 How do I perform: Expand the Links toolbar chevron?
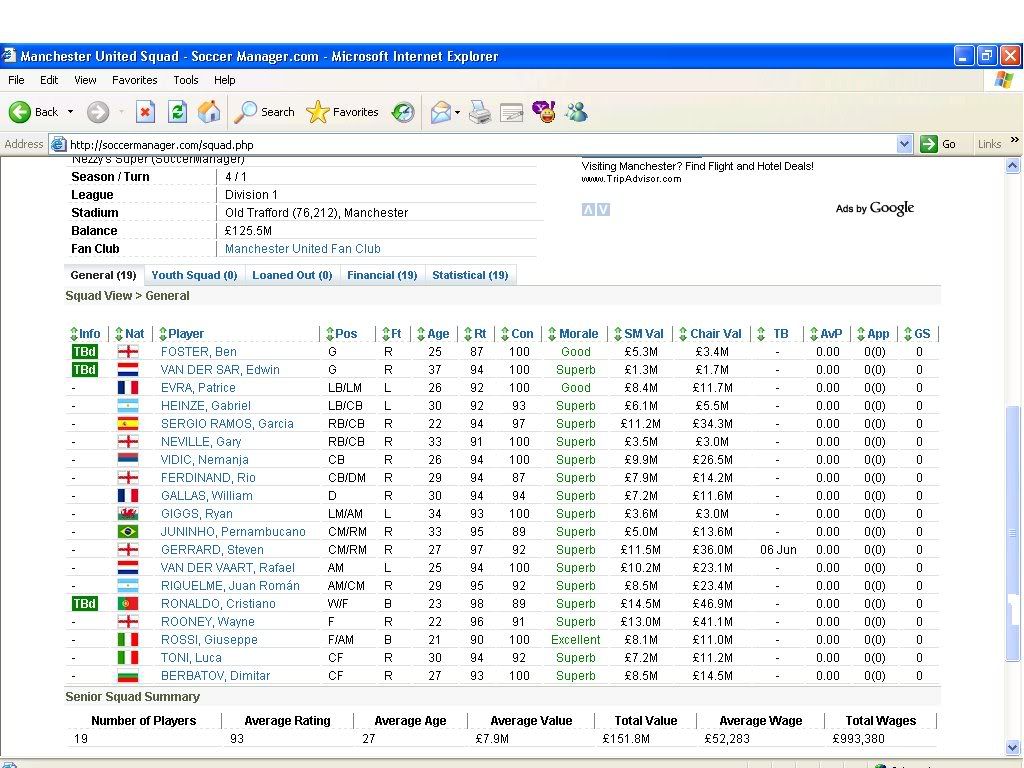click(1014, 140)
